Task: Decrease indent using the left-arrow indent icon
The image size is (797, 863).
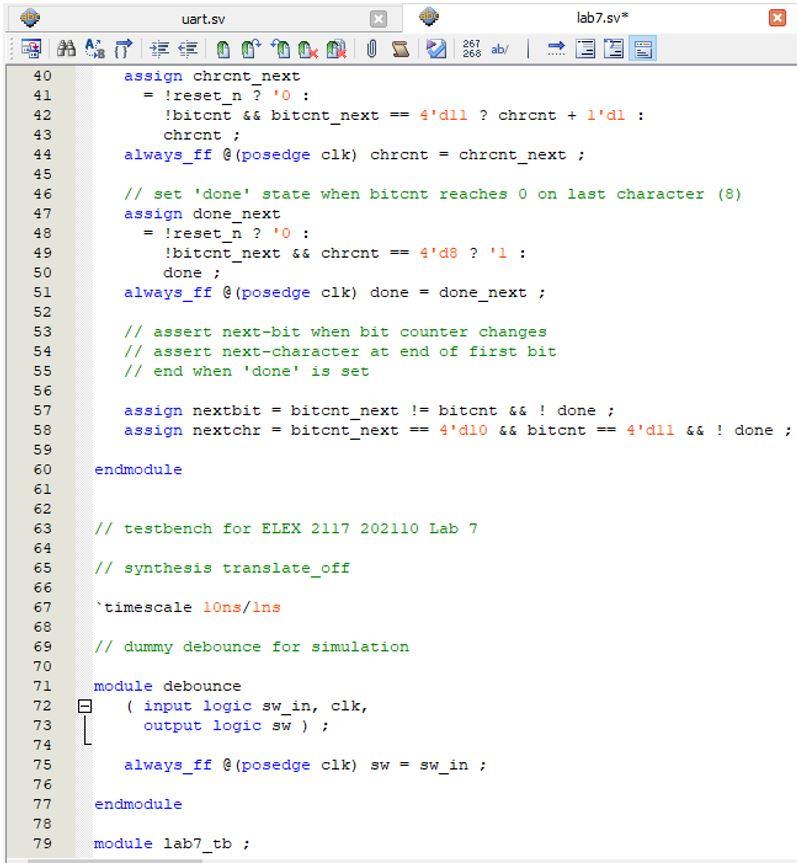Action: pyautogui.click(x=188, y=49)
